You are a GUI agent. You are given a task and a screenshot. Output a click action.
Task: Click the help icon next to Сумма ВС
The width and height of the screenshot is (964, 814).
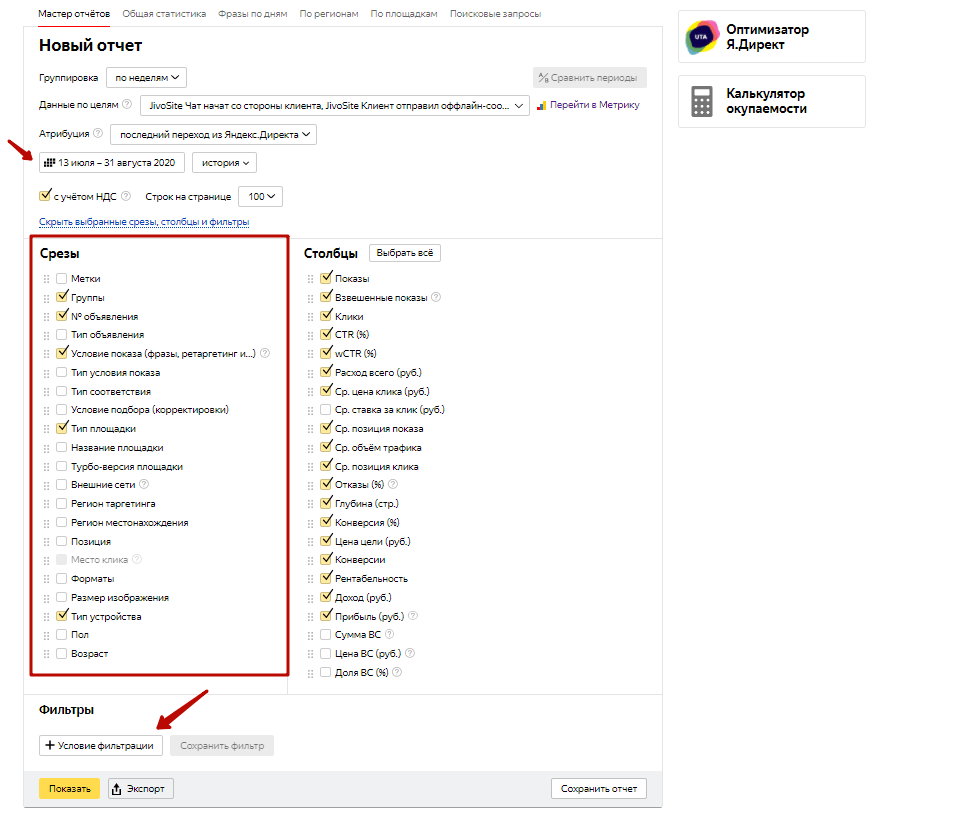point(389,634)
